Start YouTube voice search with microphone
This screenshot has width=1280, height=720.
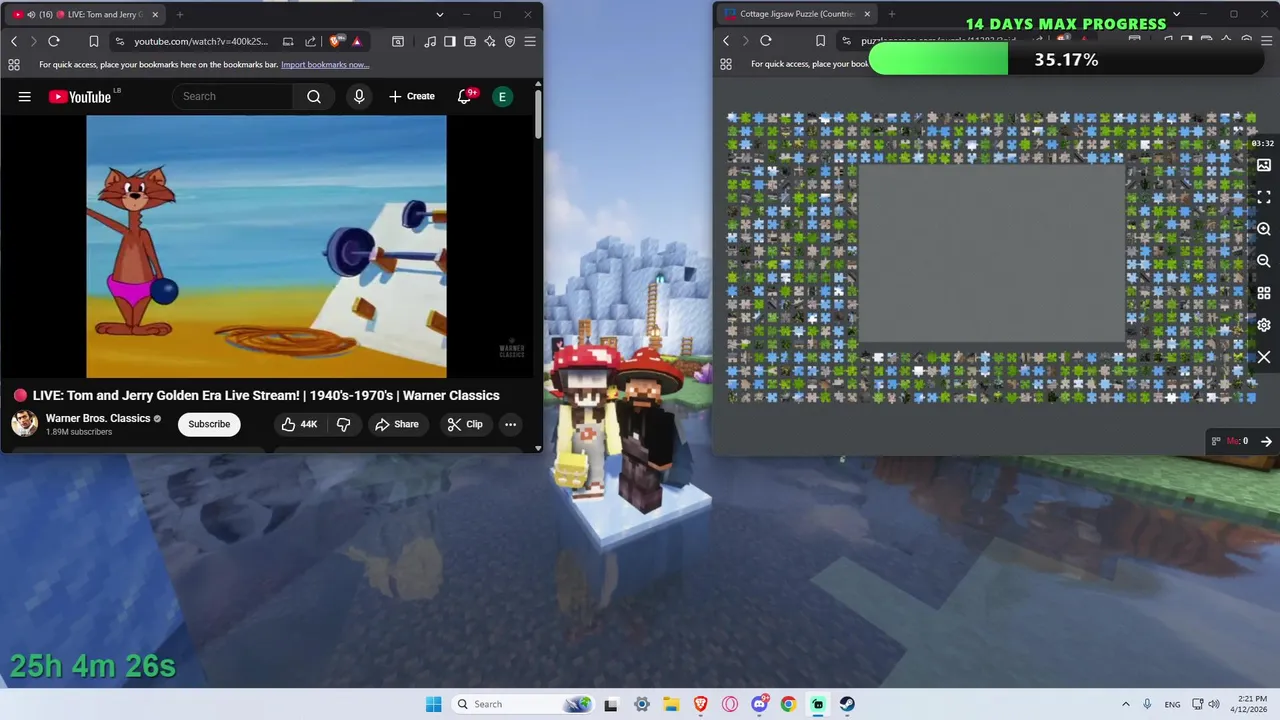pyautogui.click(x=359, y=96)
